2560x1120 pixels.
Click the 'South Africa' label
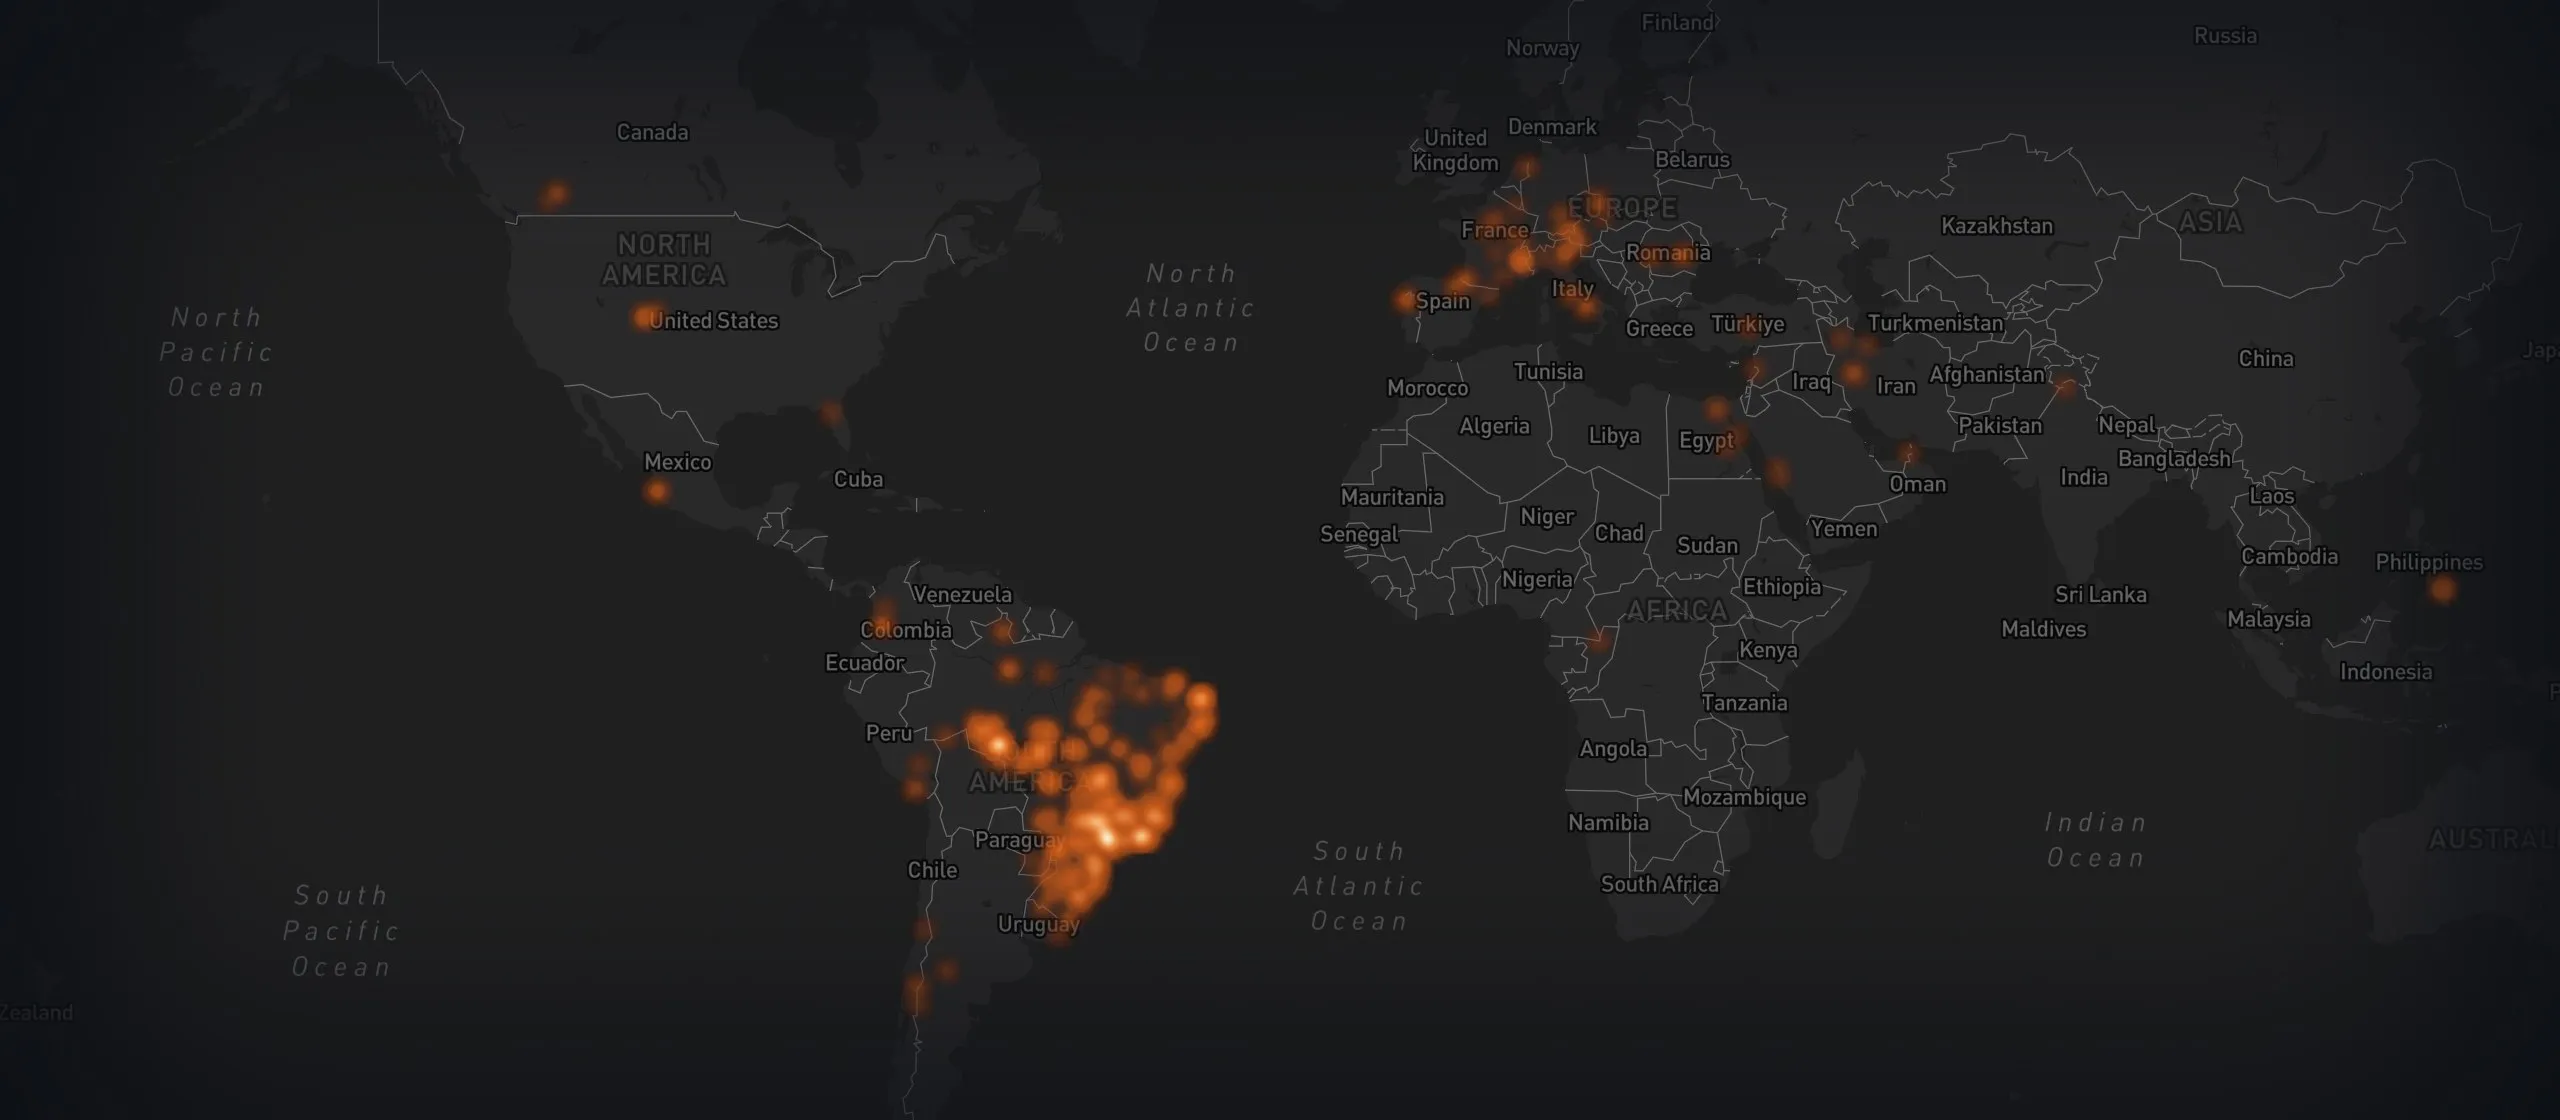pyautogui.click(x=1660, y=884)
